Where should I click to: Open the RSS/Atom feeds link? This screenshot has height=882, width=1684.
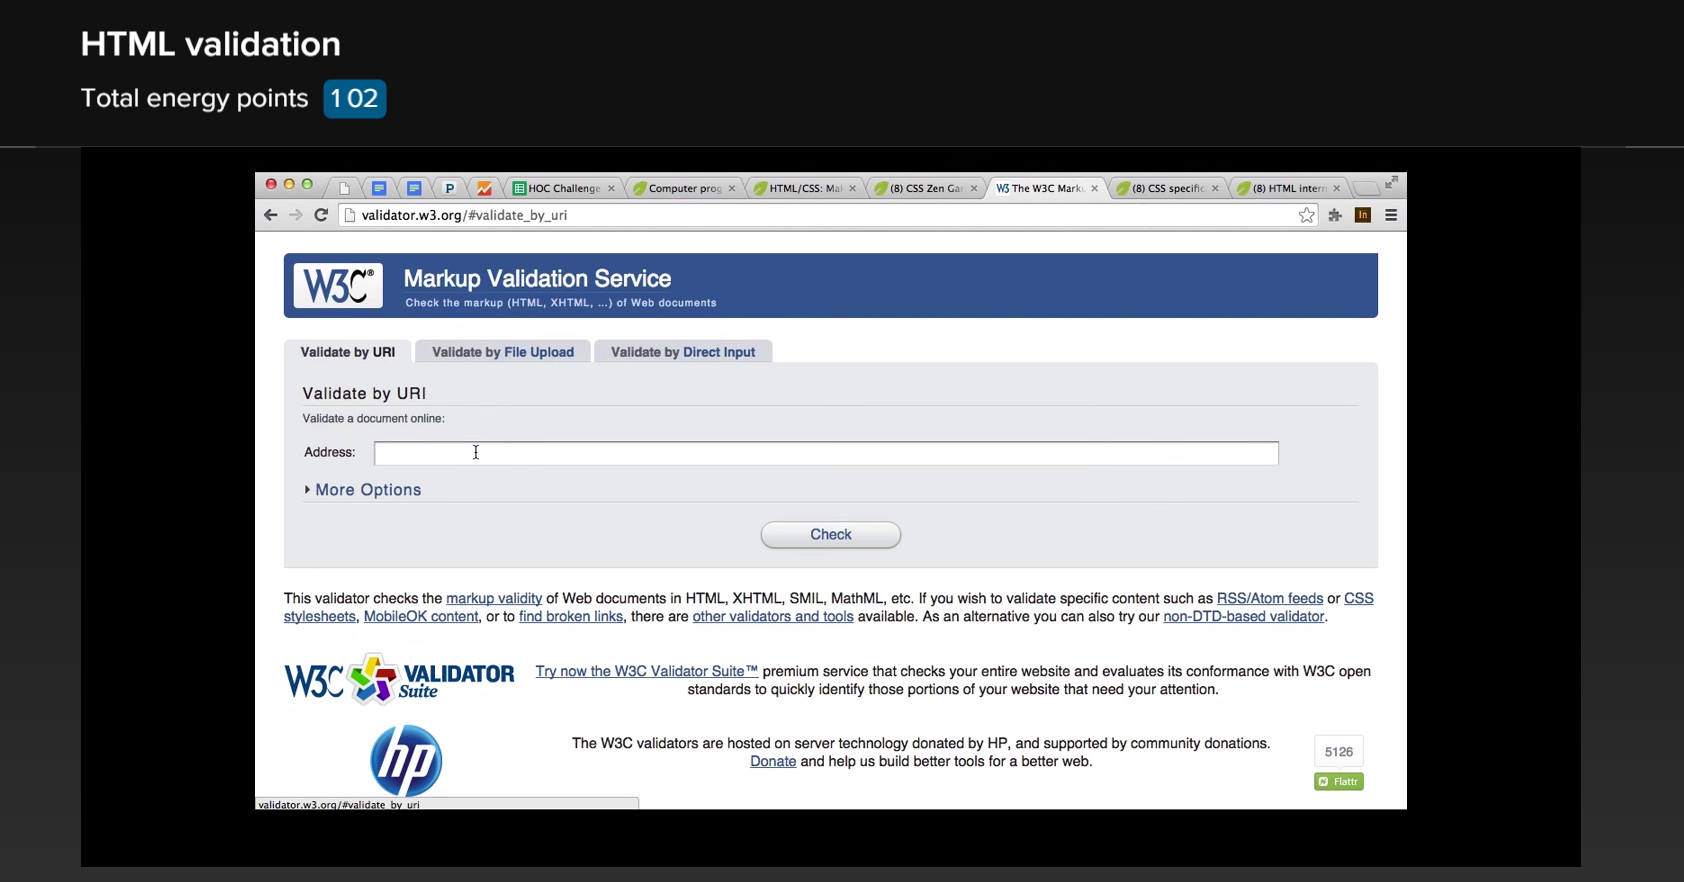(x=1270, y=598)
